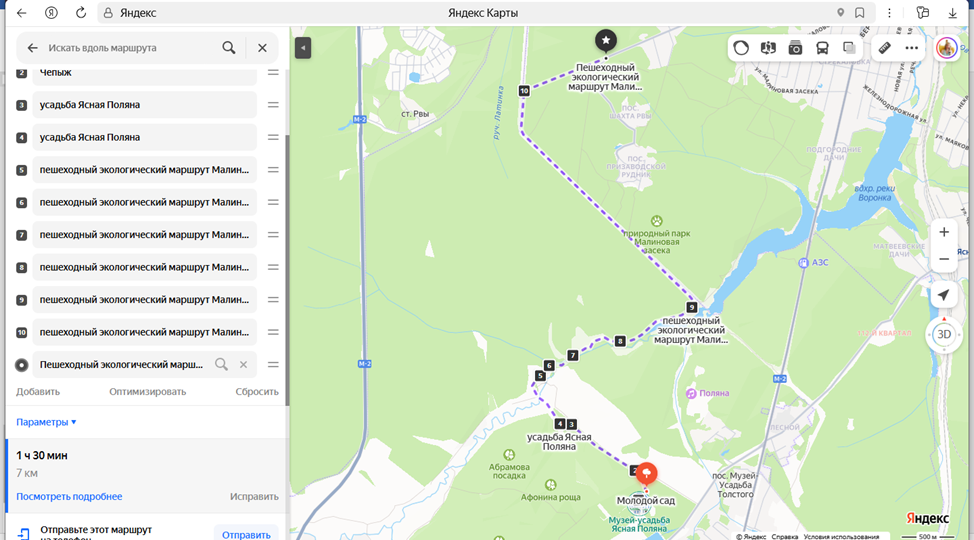
Task: Zoom in with the plus button
Action: coord(944,232)
